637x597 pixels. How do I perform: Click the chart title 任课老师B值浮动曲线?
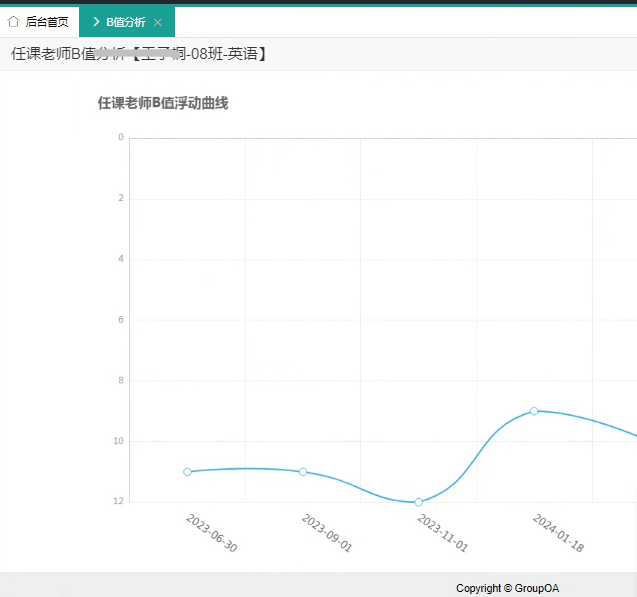pos(163,103)
